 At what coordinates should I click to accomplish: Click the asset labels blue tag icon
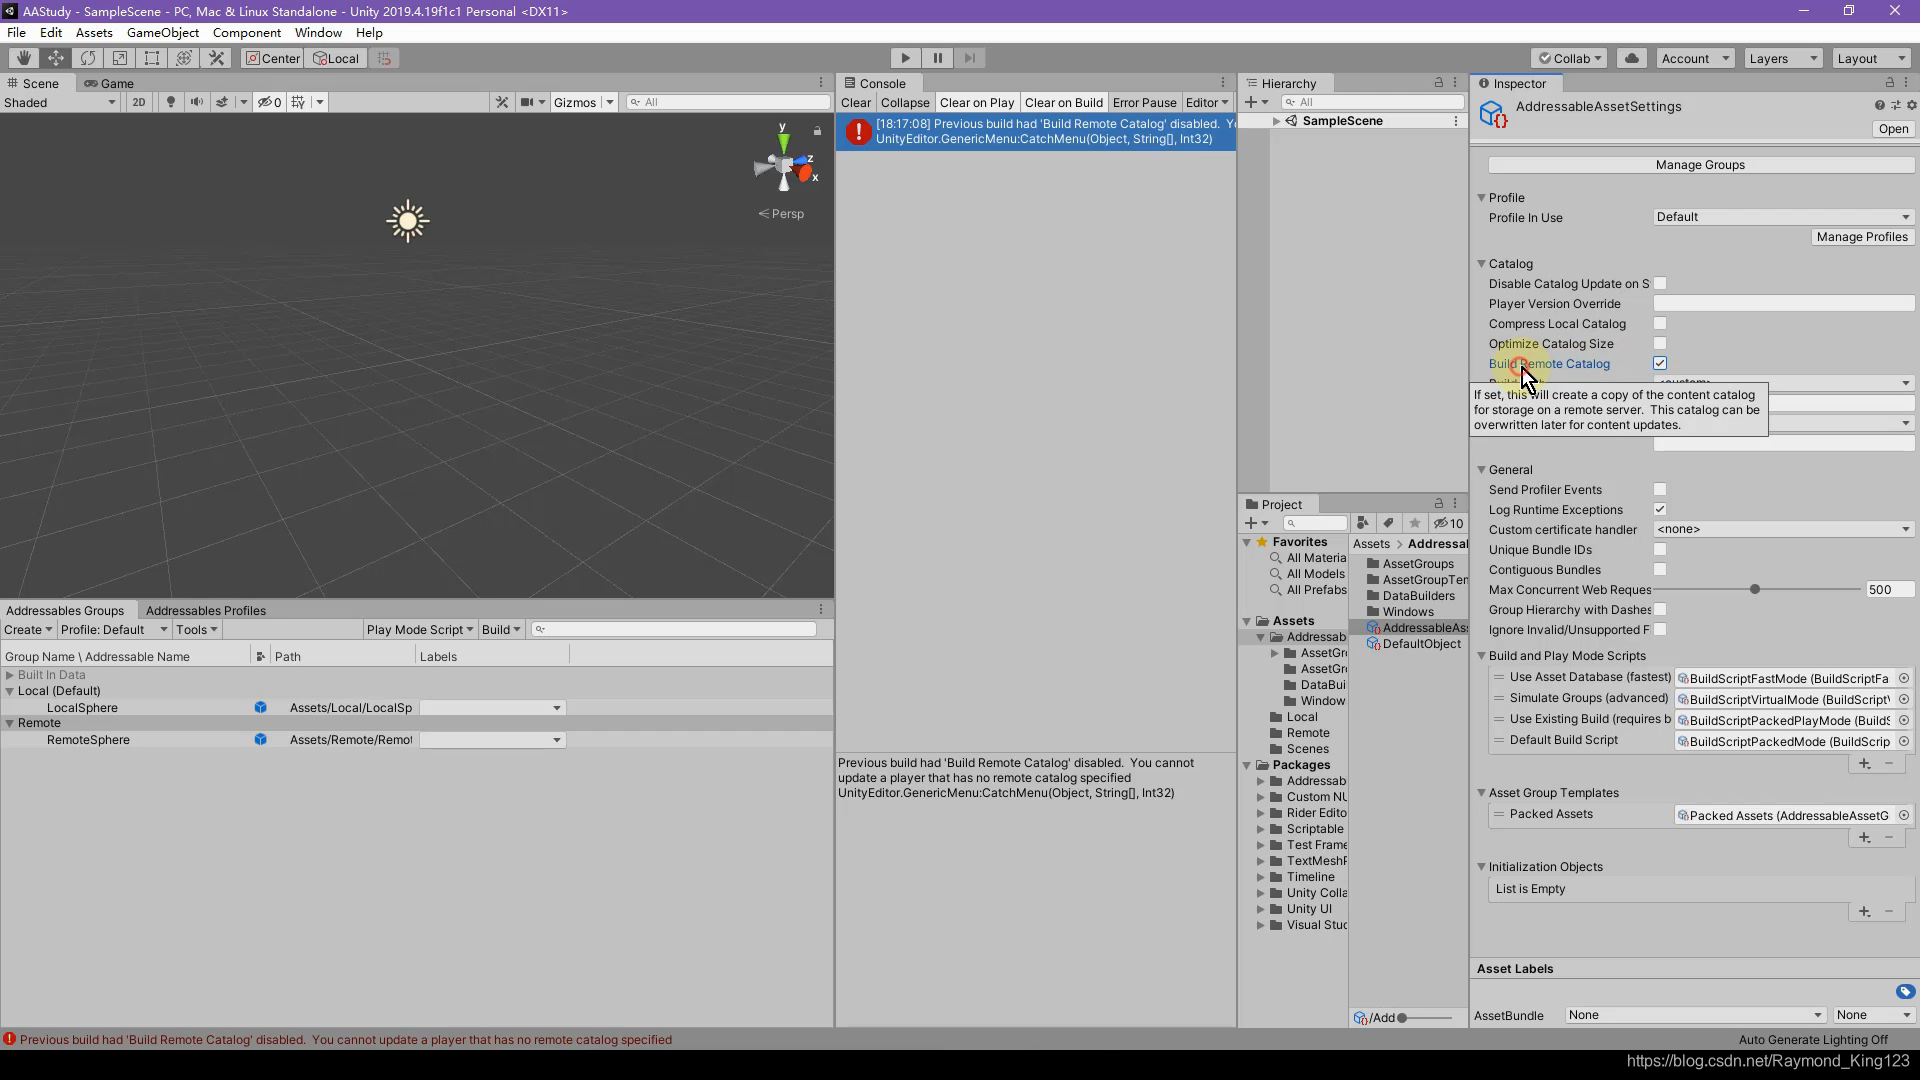pos(1904,991)
